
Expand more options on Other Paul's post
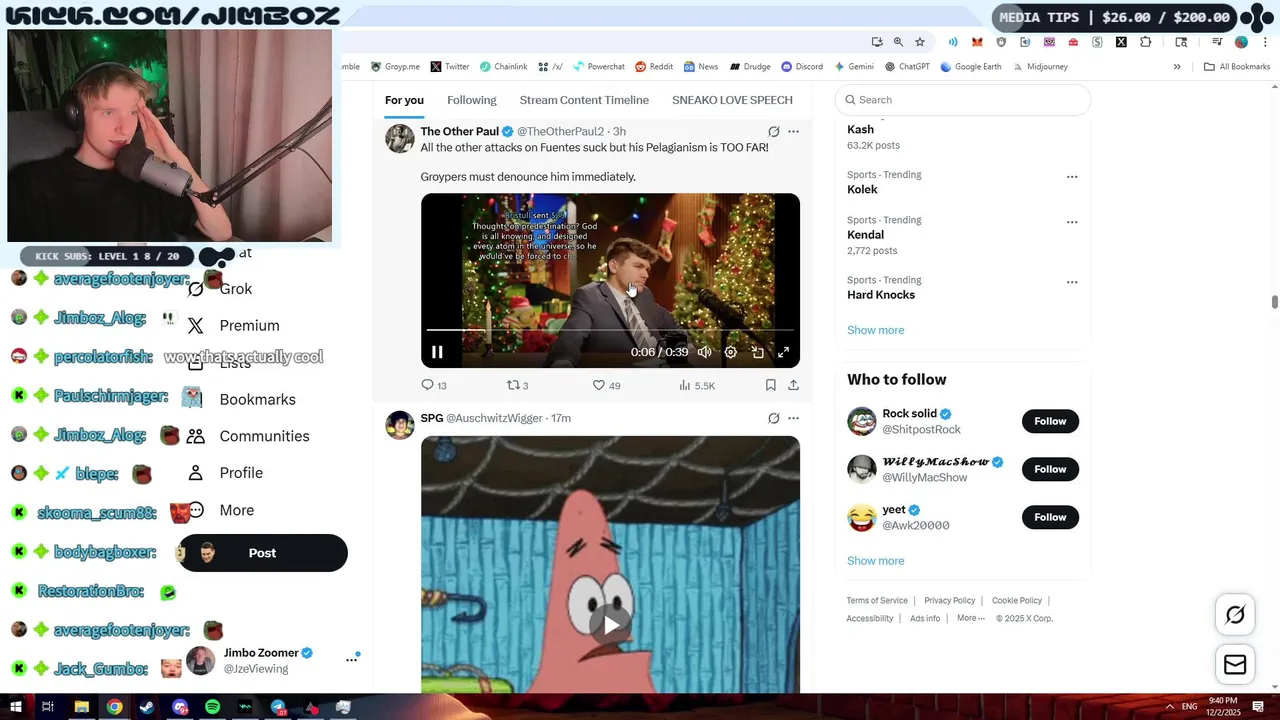(x=793, y=131)
